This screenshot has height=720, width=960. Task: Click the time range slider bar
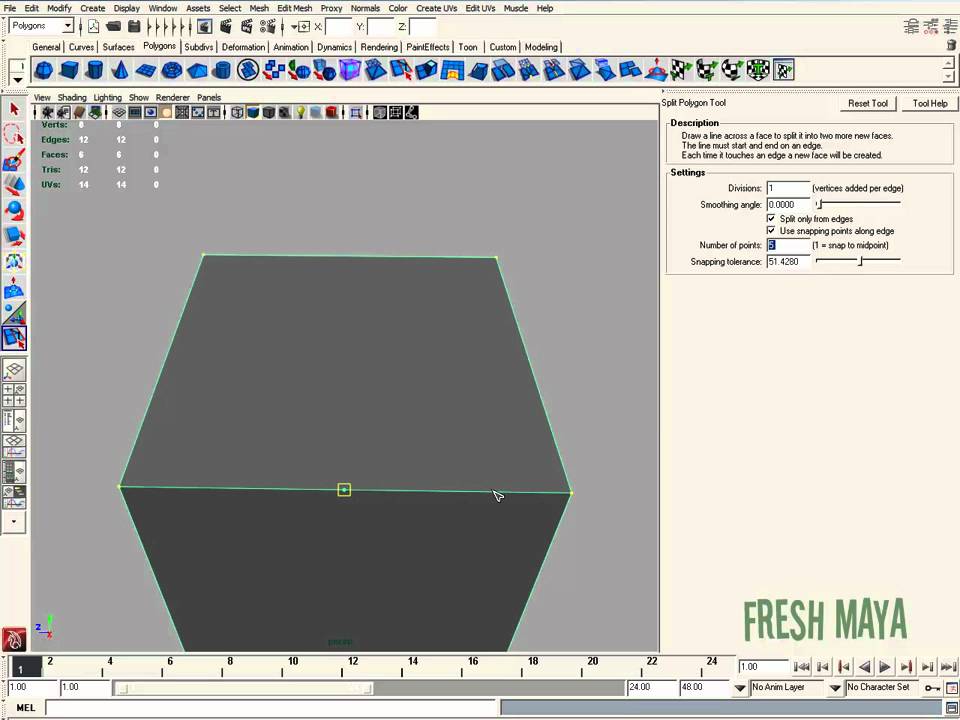pyautogui.click(x=246, y=688)
